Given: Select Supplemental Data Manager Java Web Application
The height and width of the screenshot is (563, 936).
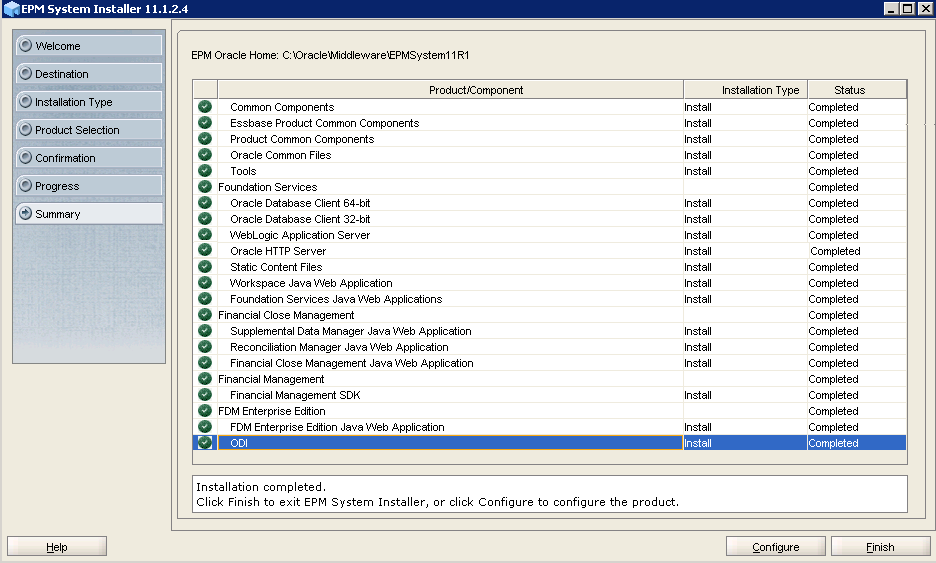Looking at the screenshot, I should click(x=350, y=331).
